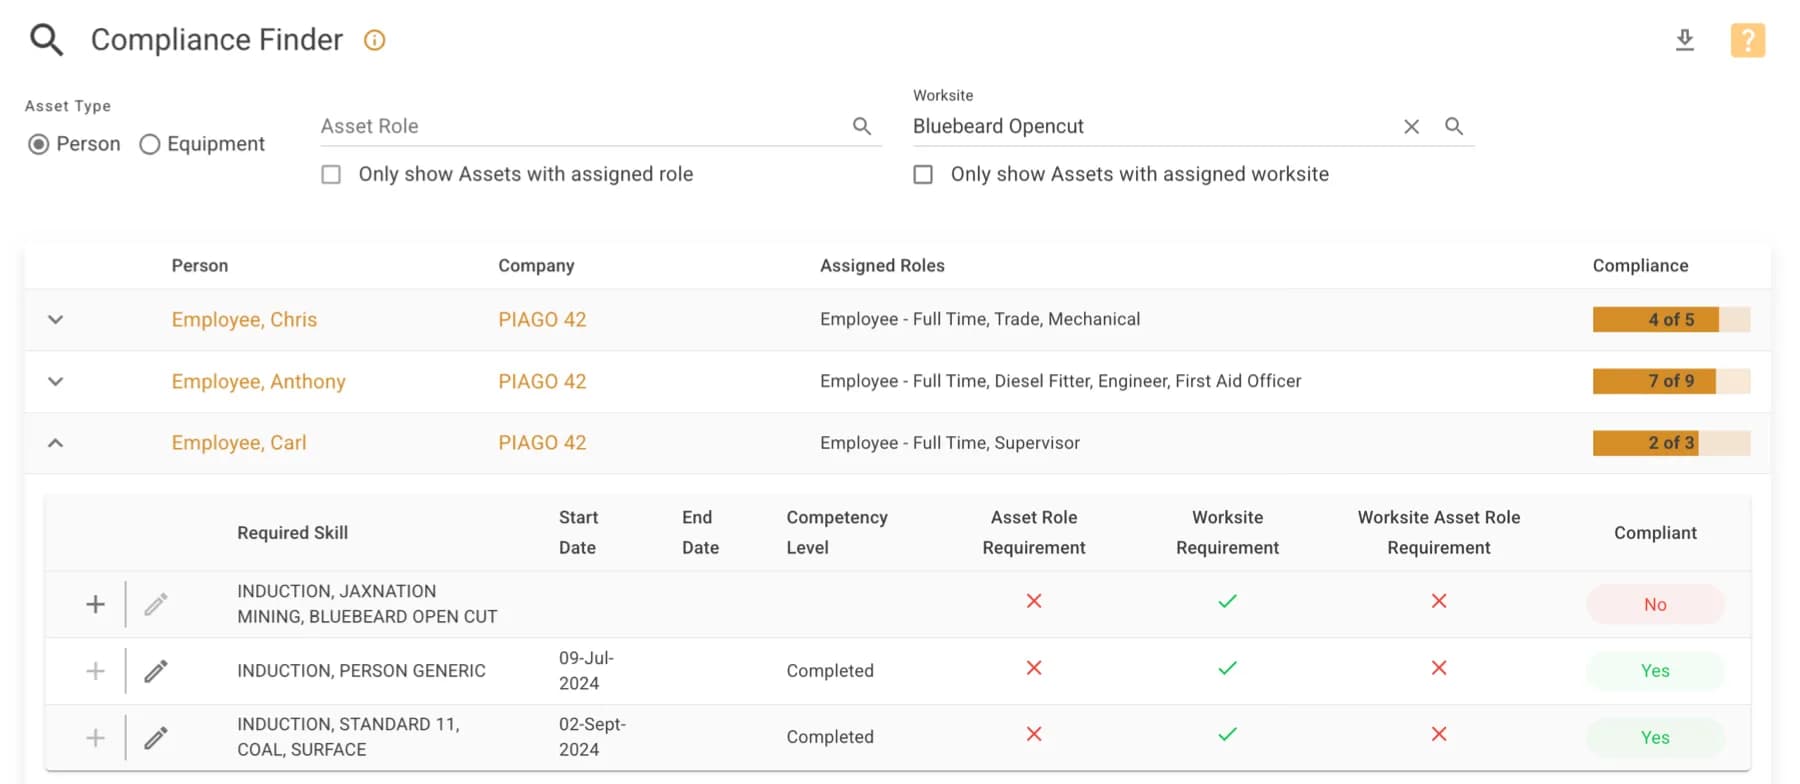Open PIAGO 42 company for Anthony
Screen dimensions: 1800x784
[x=542, y=381]
